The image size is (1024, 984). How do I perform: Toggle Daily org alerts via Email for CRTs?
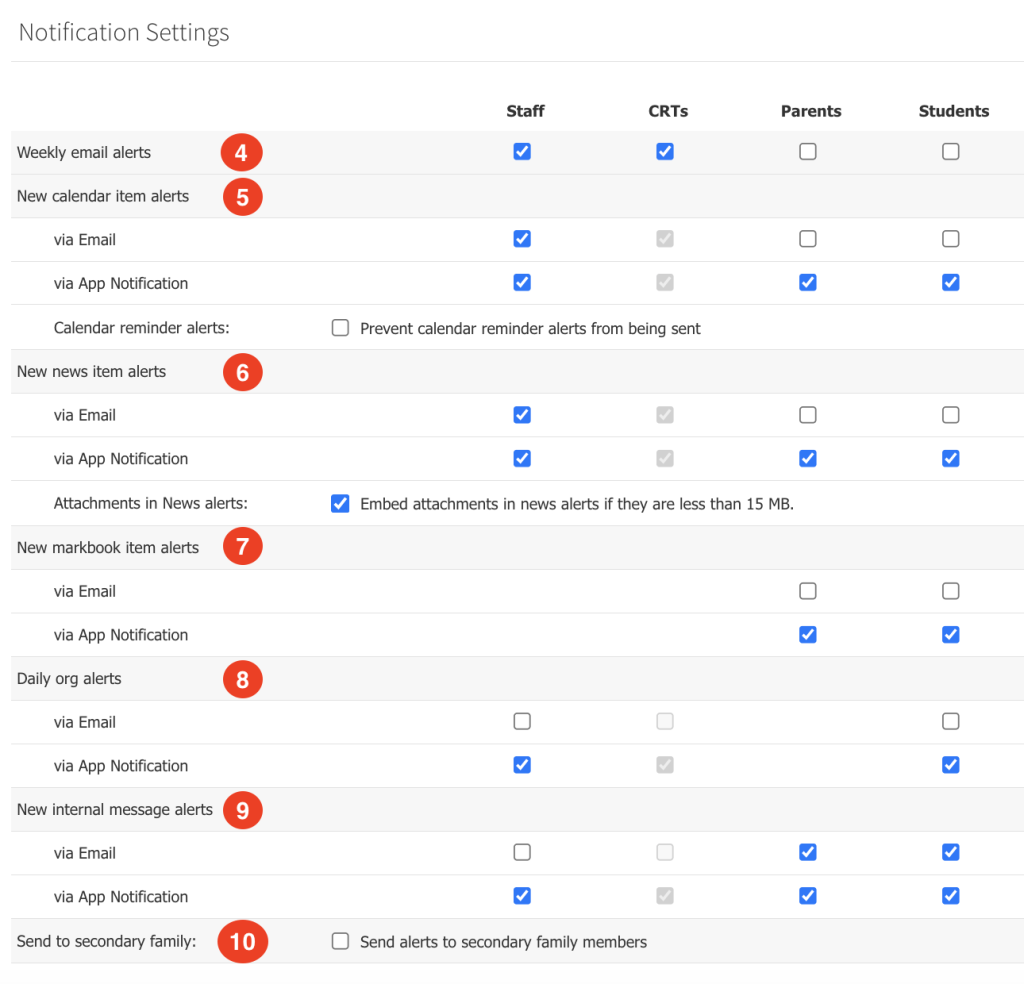coord(665,722)
